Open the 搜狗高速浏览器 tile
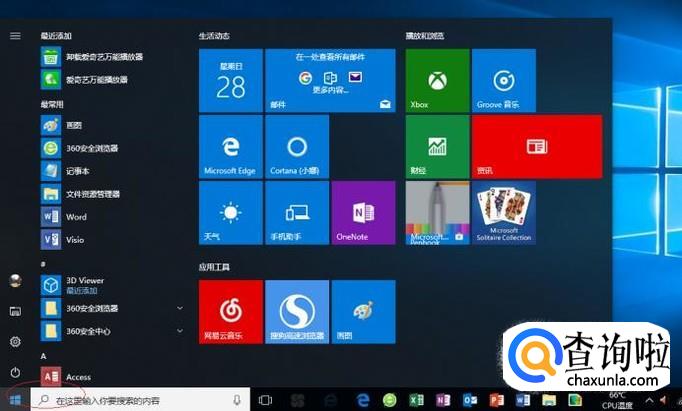 click(x=297, y=312)
